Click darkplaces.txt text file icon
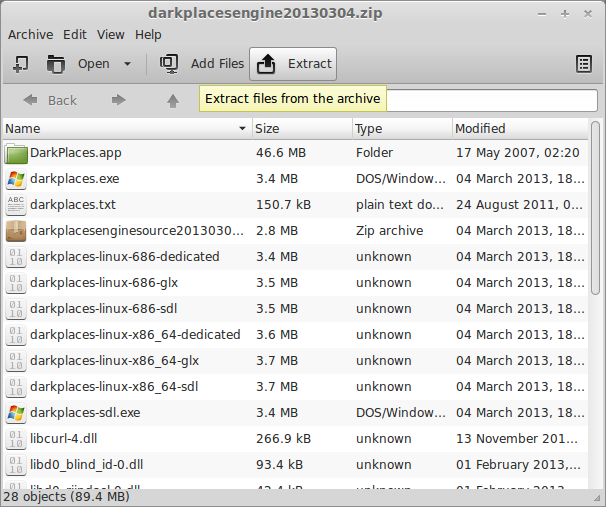 (x=16, y=205)
